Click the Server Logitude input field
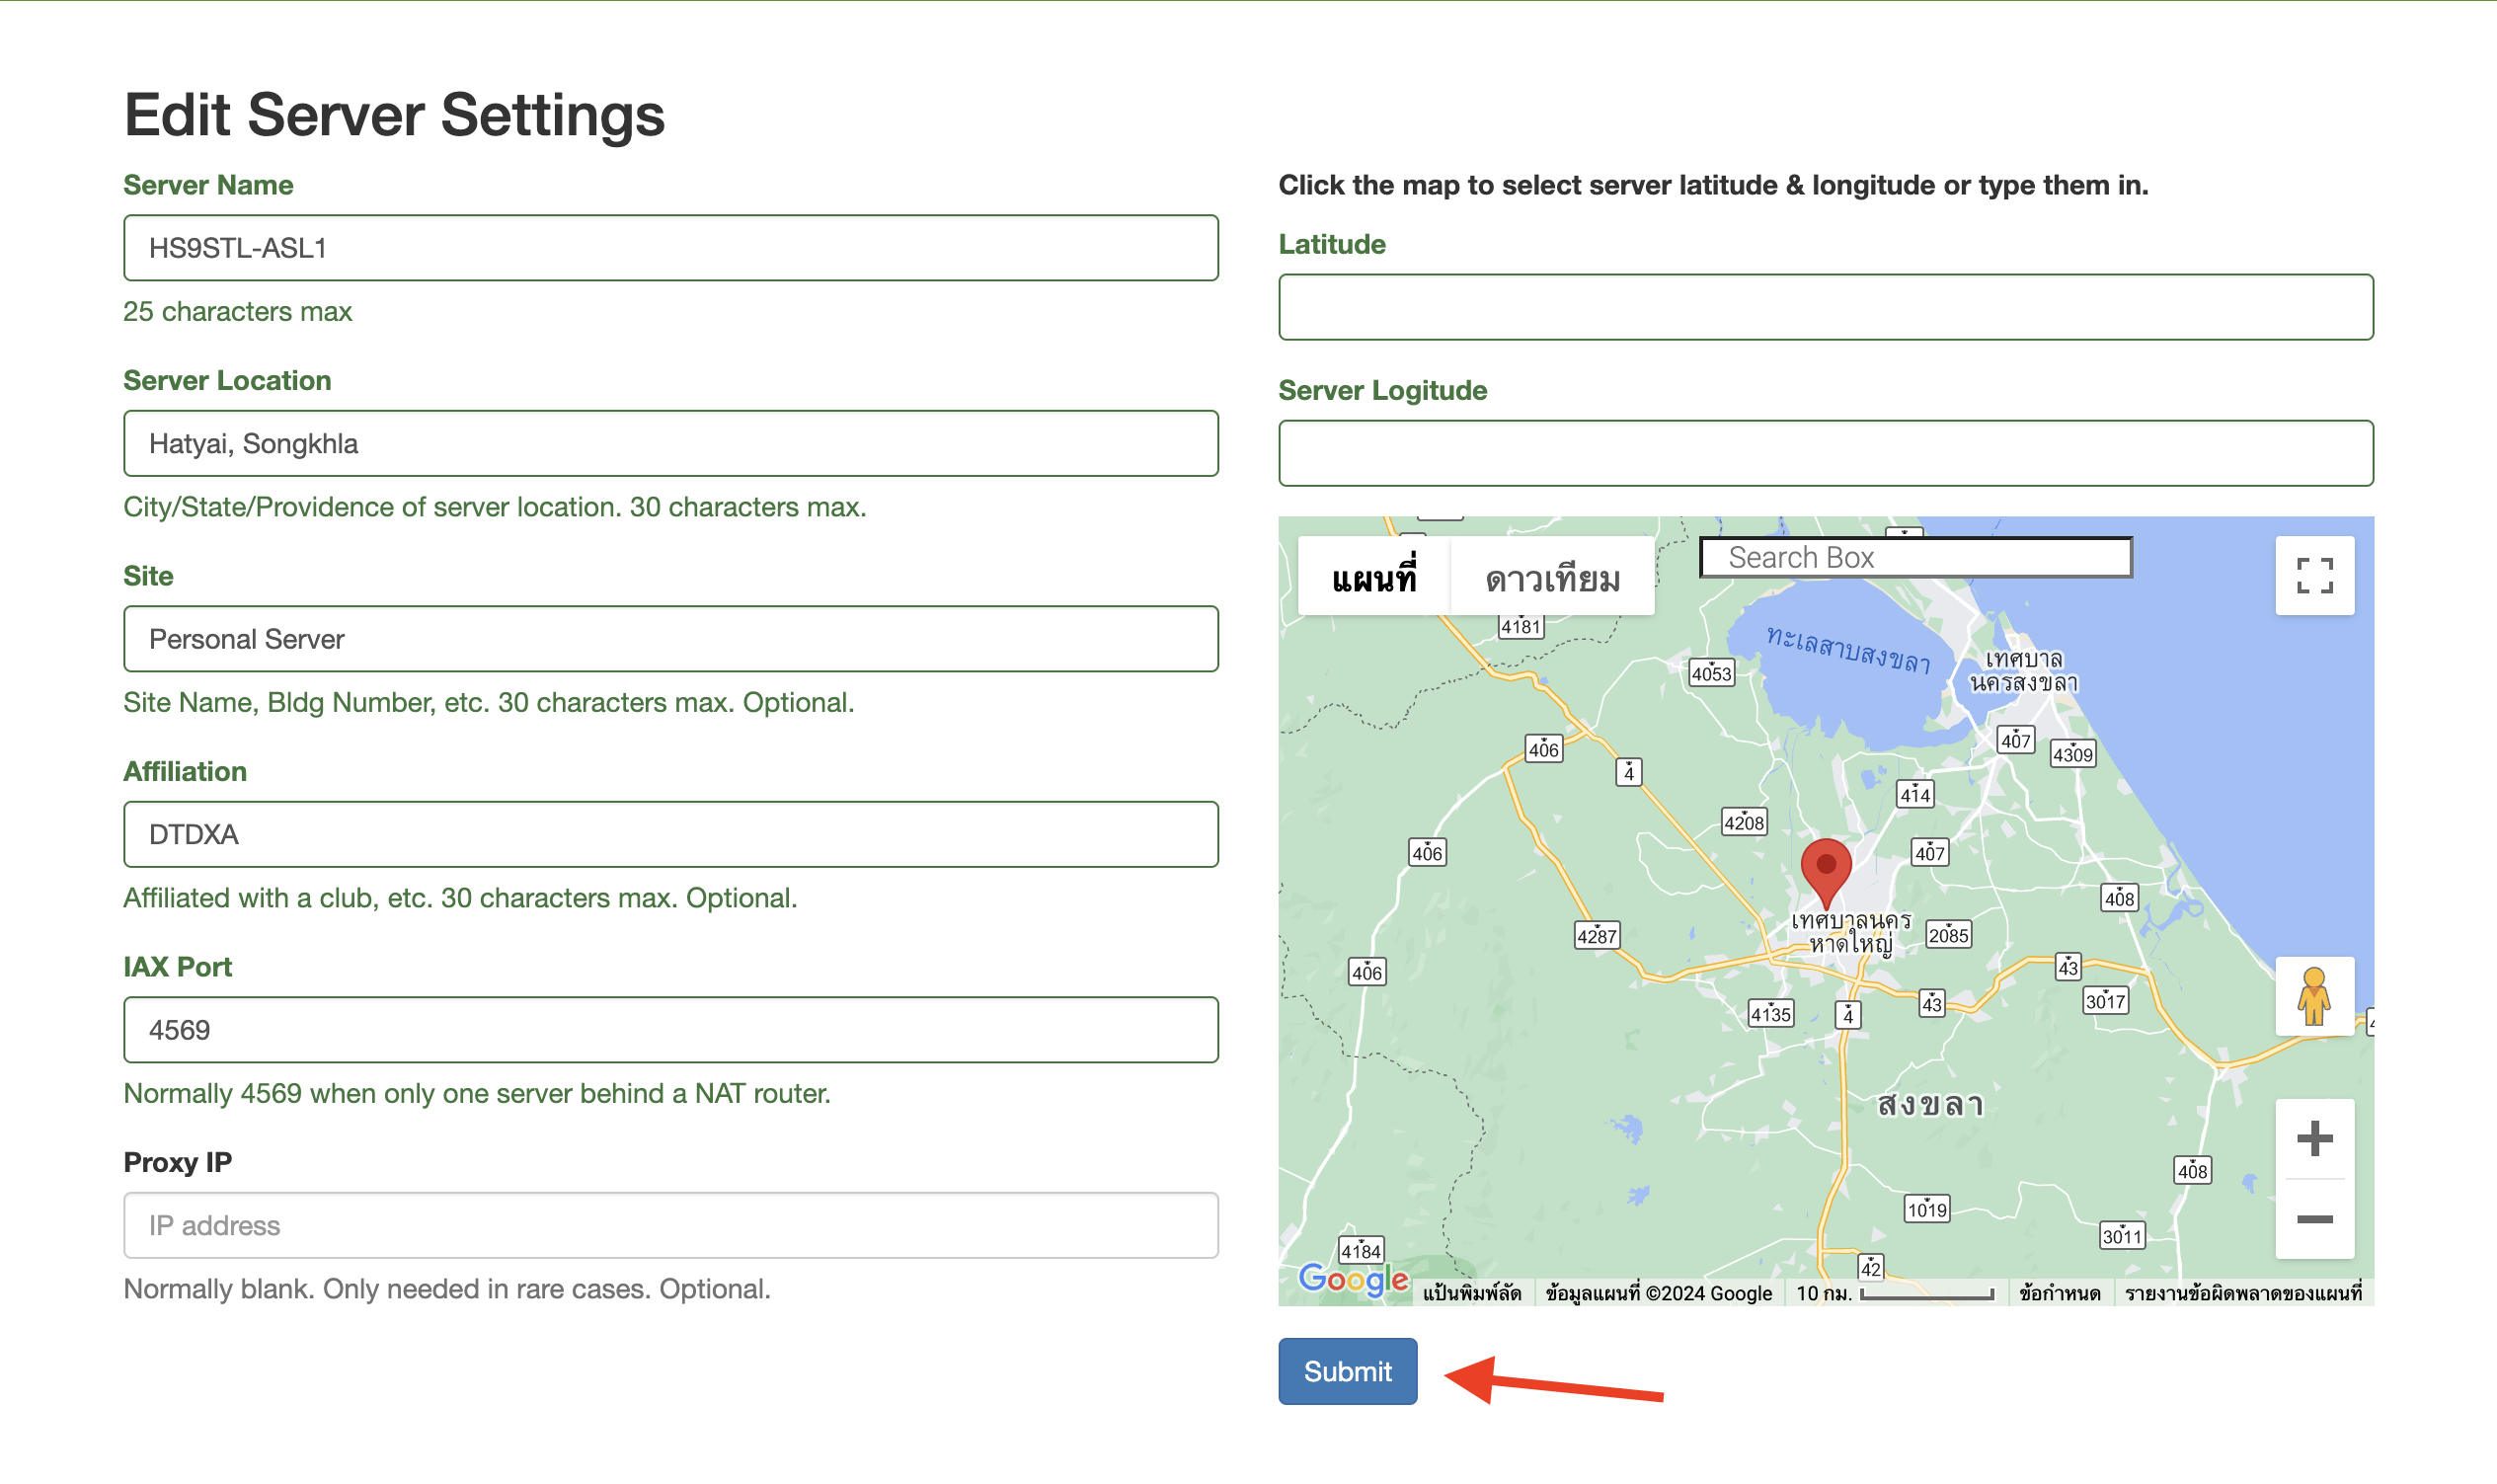 pos(1825,453)
